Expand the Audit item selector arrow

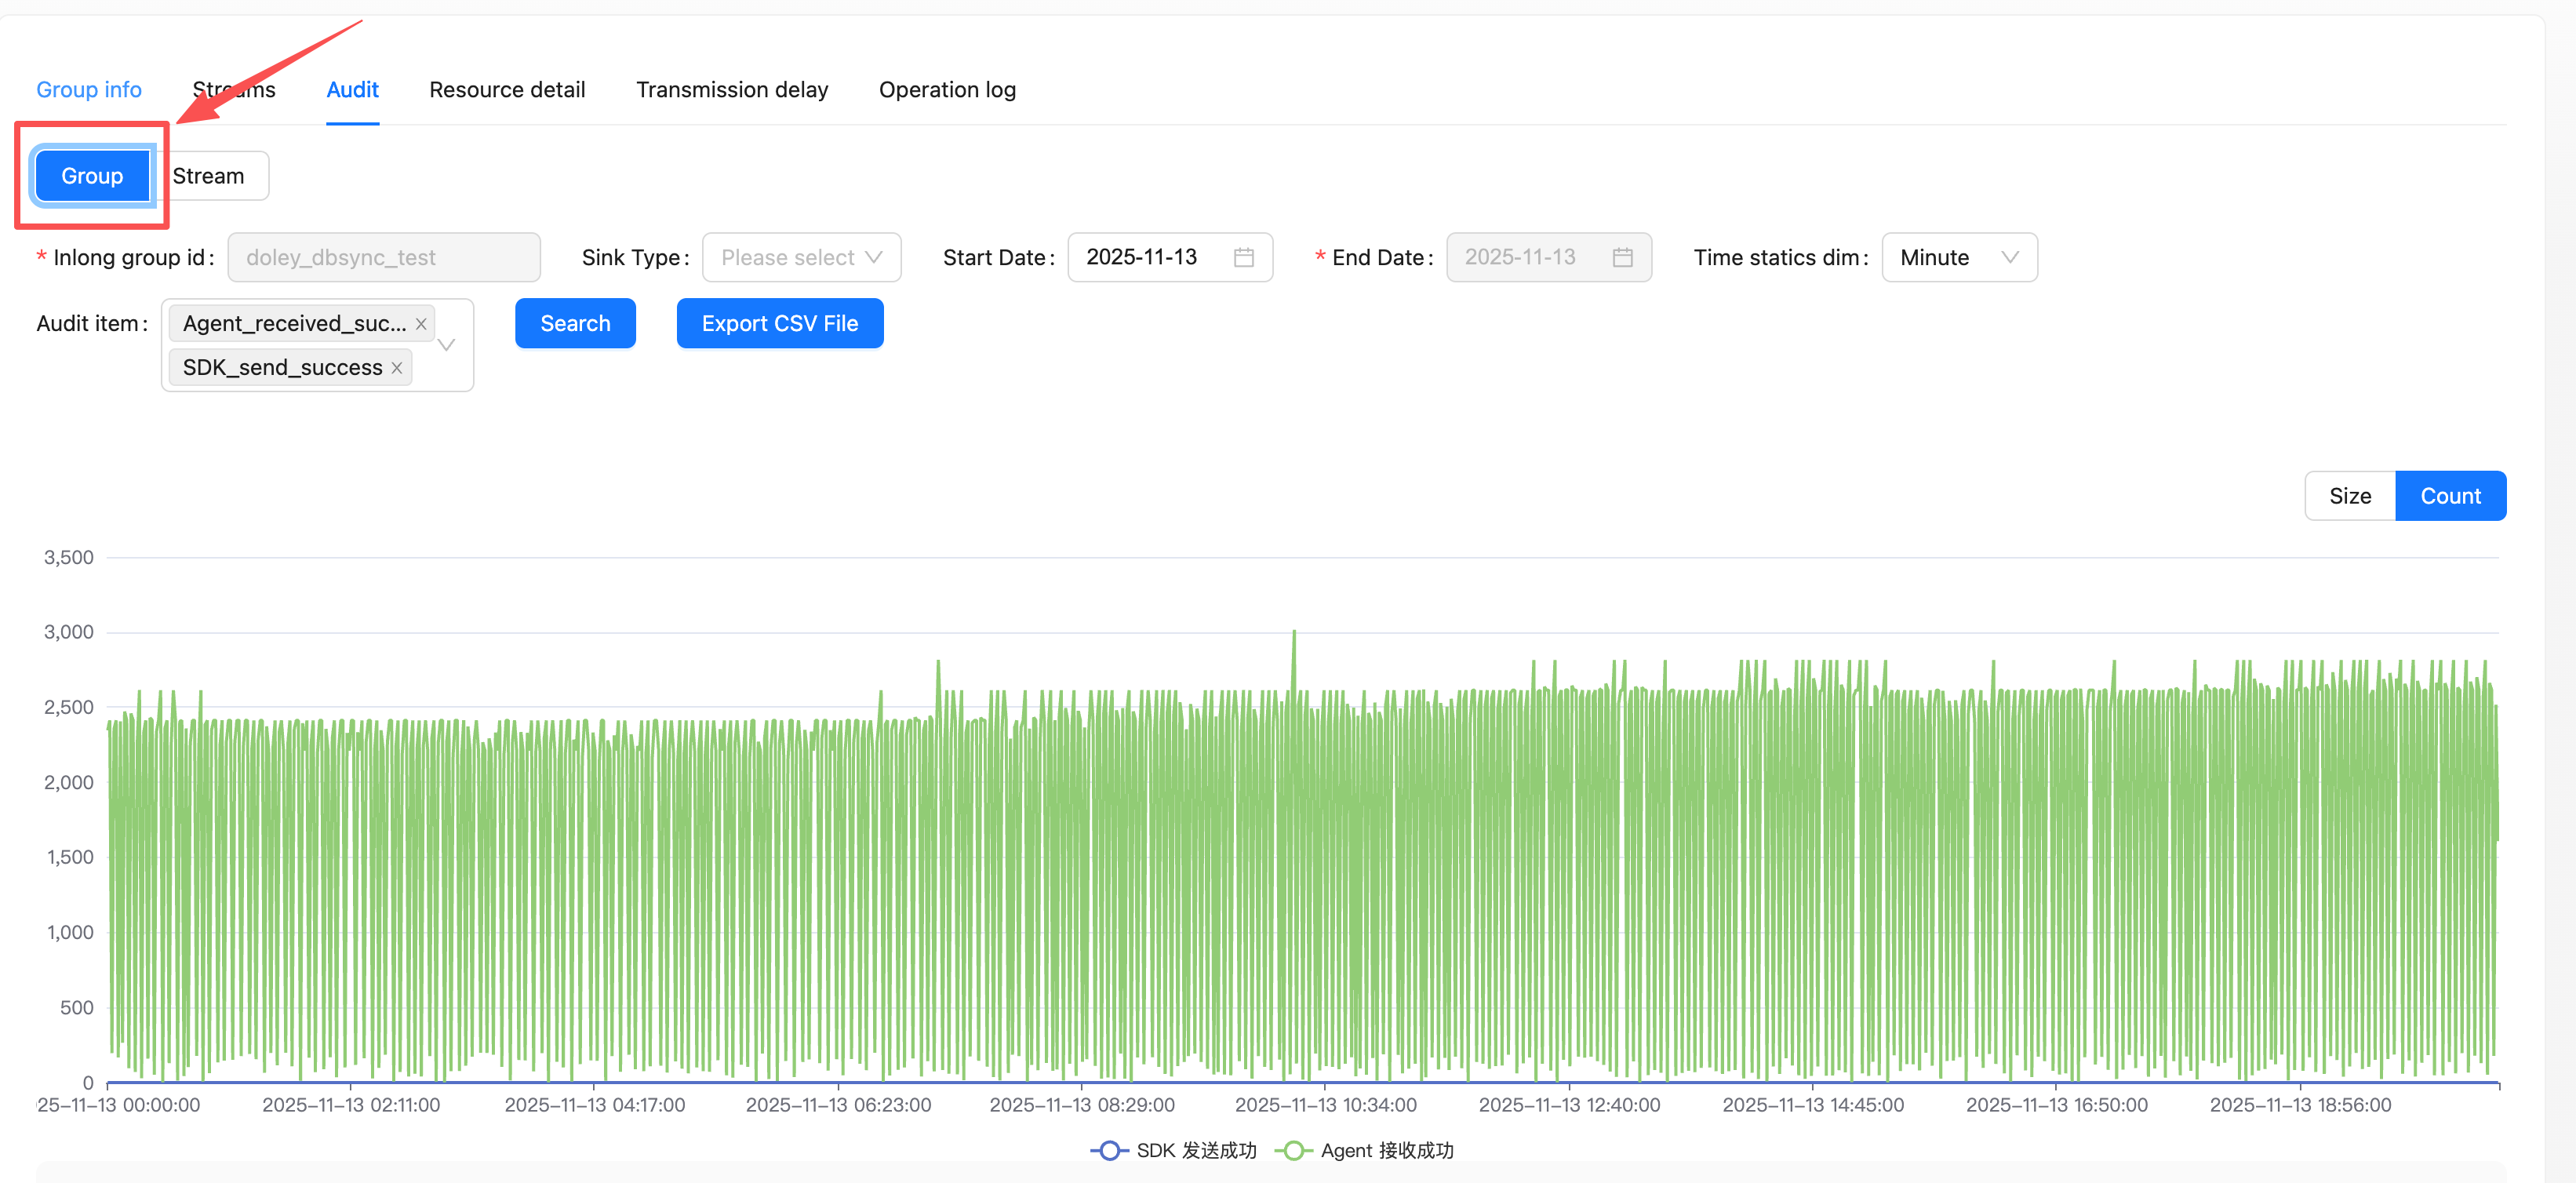point(447,345)
